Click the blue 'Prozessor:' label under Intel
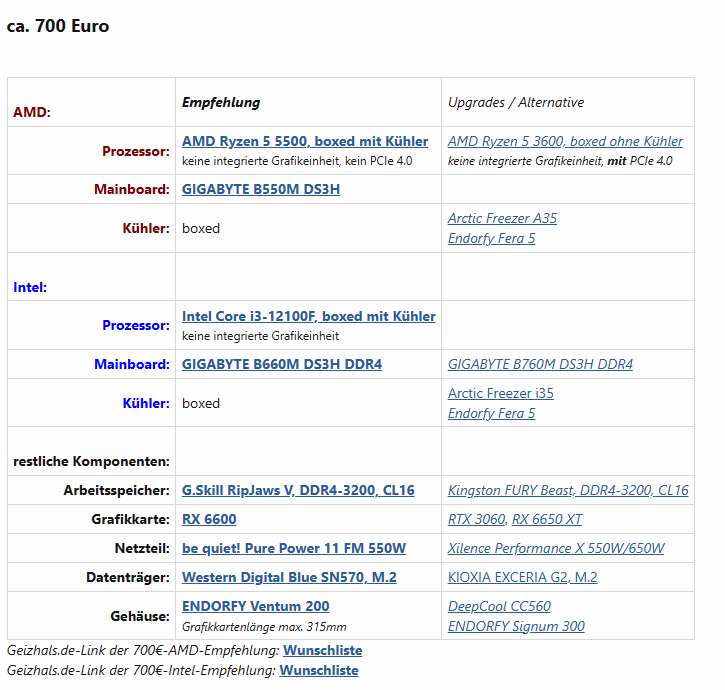The width and height of the screenshot is (725, 690). coord(136,326)
